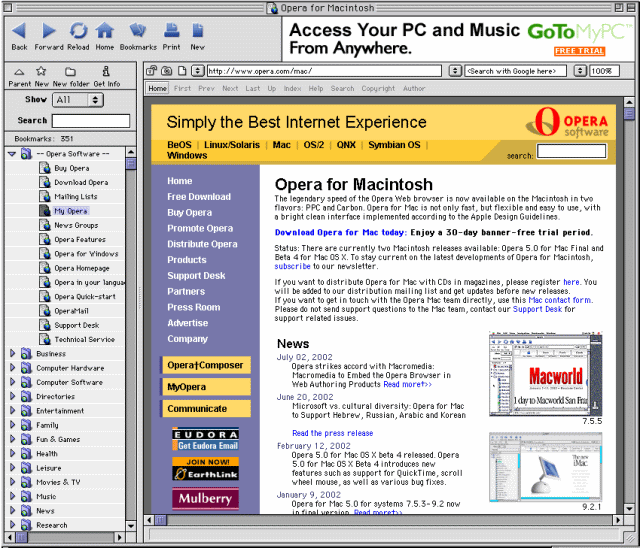Open the zoom level dropdown

tap(580, 71)
